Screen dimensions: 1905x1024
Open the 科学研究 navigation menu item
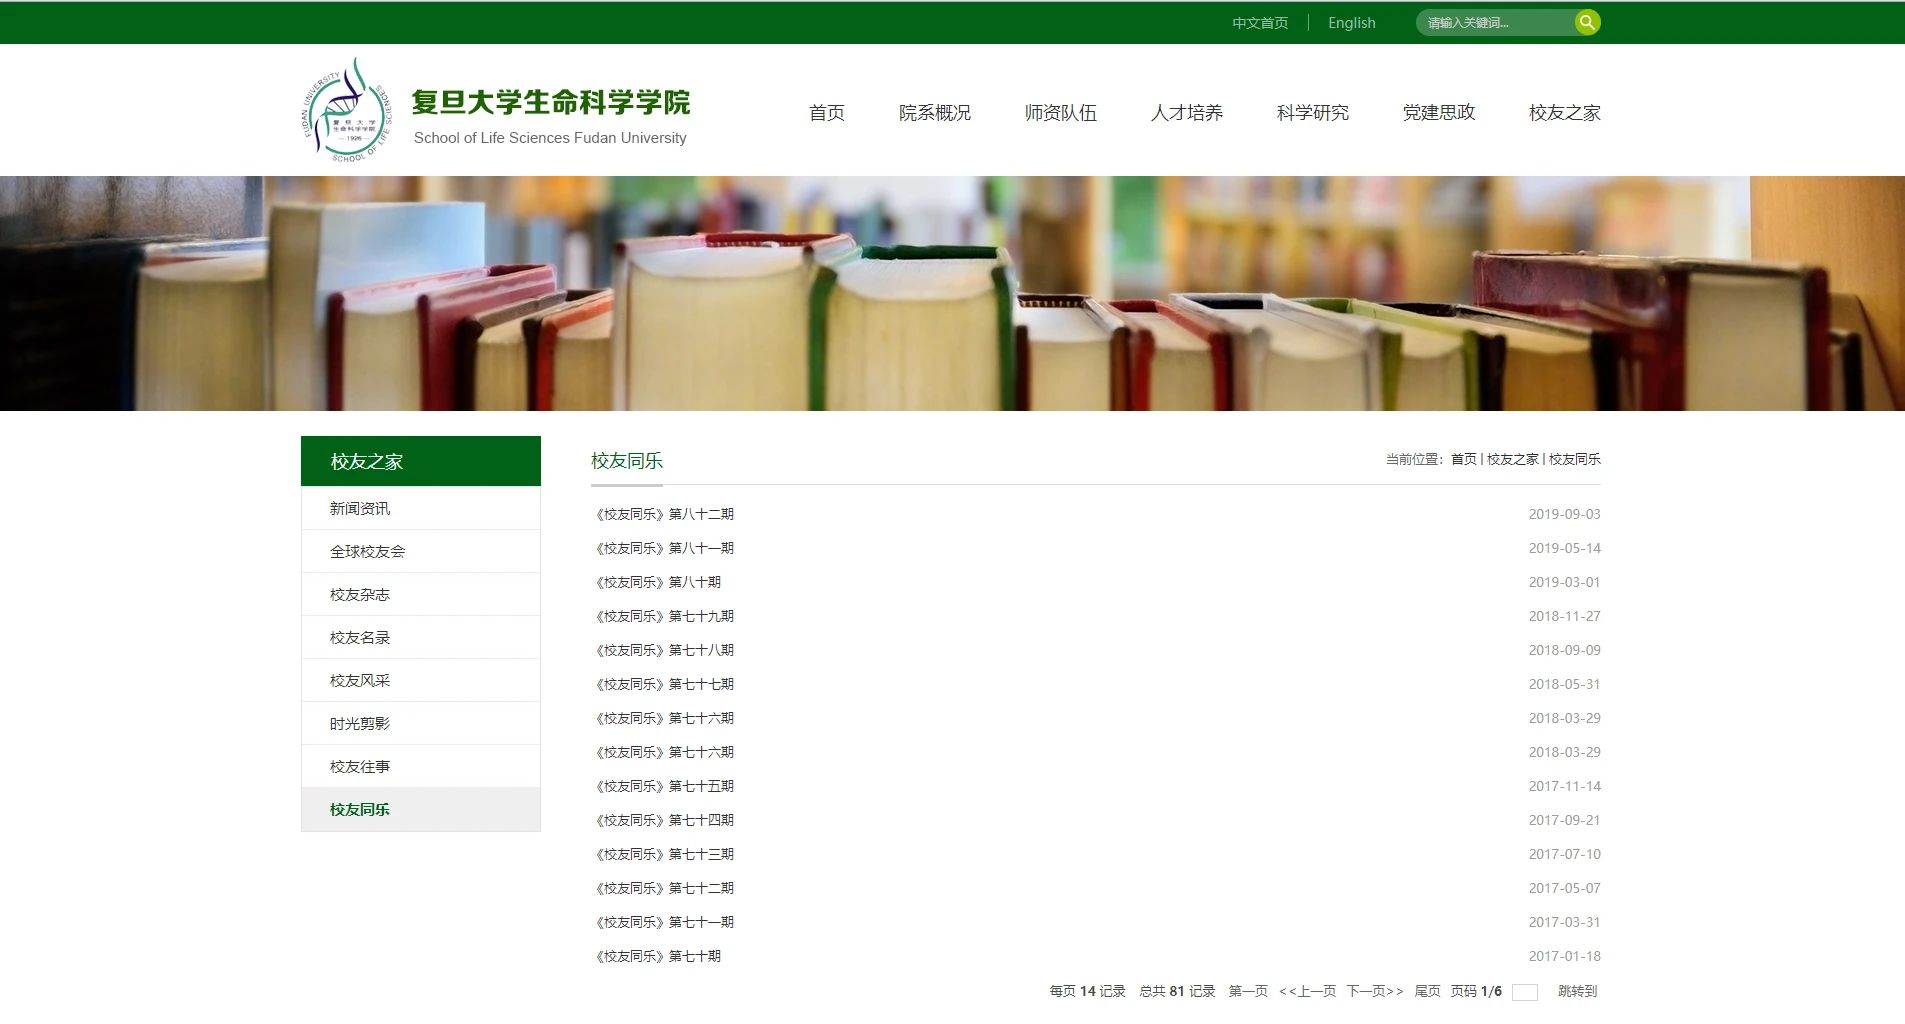tap(1312, 113)
